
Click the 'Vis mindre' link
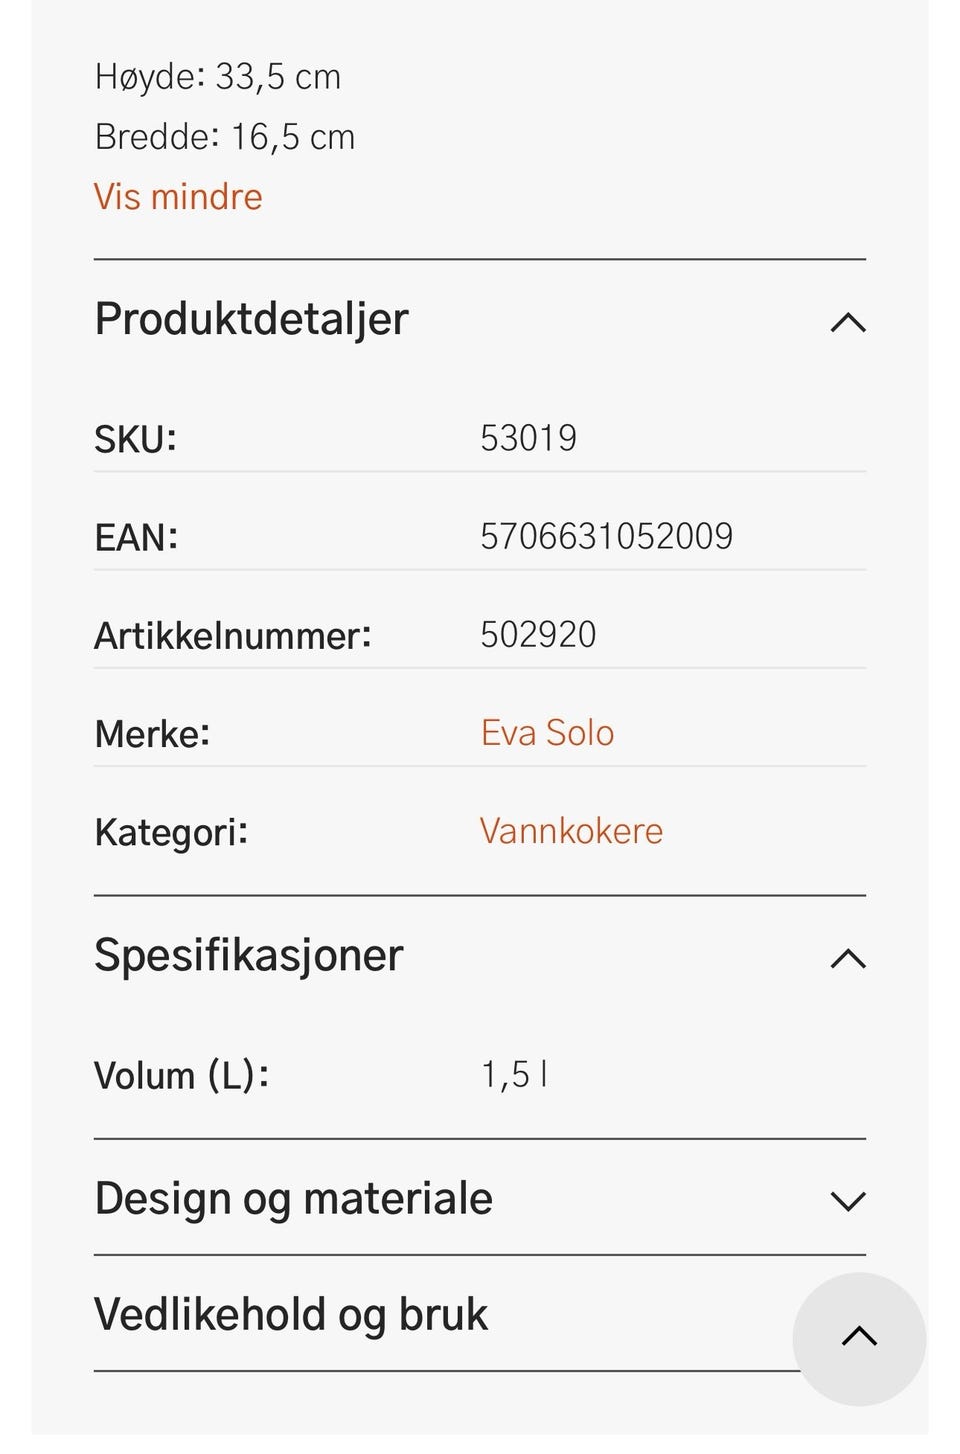pyautogui.click(x=178, y=197)
